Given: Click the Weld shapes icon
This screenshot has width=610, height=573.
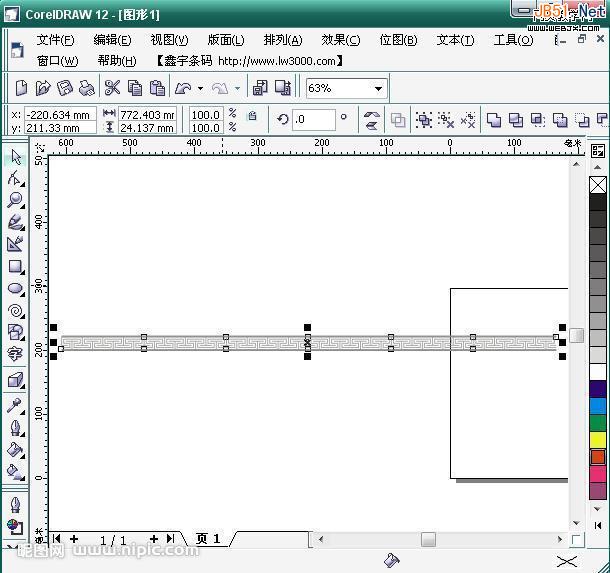Looking at the screenshot, I should click(x=494, y=120).
